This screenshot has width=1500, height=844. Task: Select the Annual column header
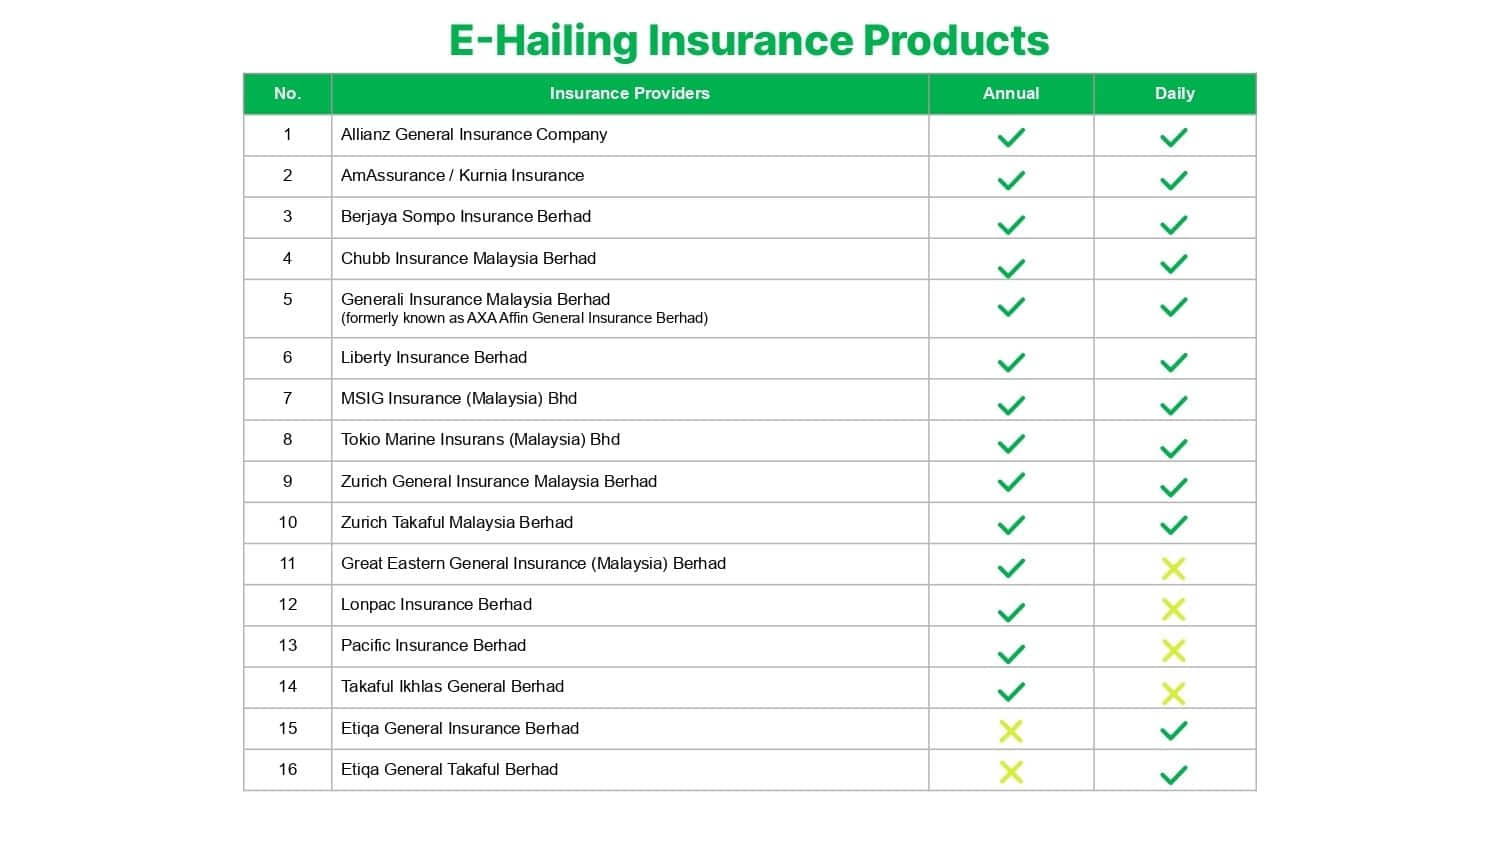1011,93
